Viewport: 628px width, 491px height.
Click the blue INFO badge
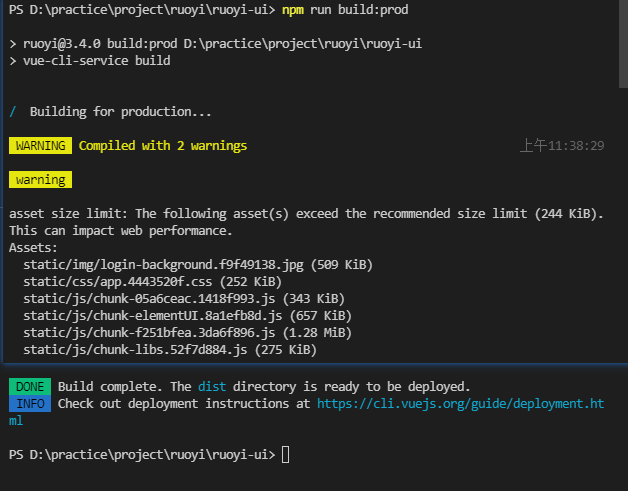[x=30, y=404]
